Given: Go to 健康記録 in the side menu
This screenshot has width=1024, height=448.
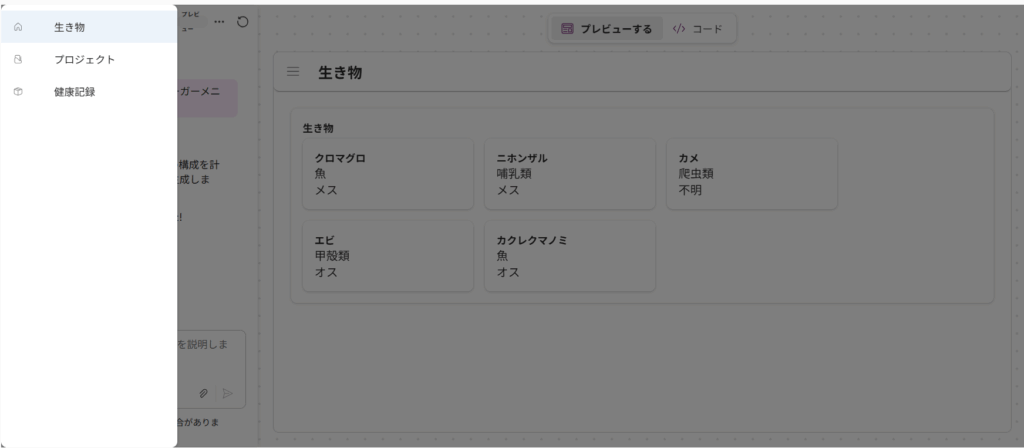Looking at the screenshot, I should pos(76,92).
